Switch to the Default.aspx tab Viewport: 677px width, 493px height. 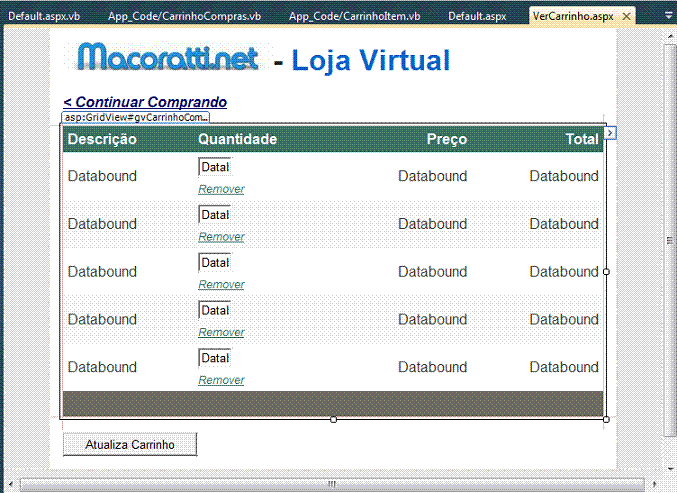coord(477,17)
